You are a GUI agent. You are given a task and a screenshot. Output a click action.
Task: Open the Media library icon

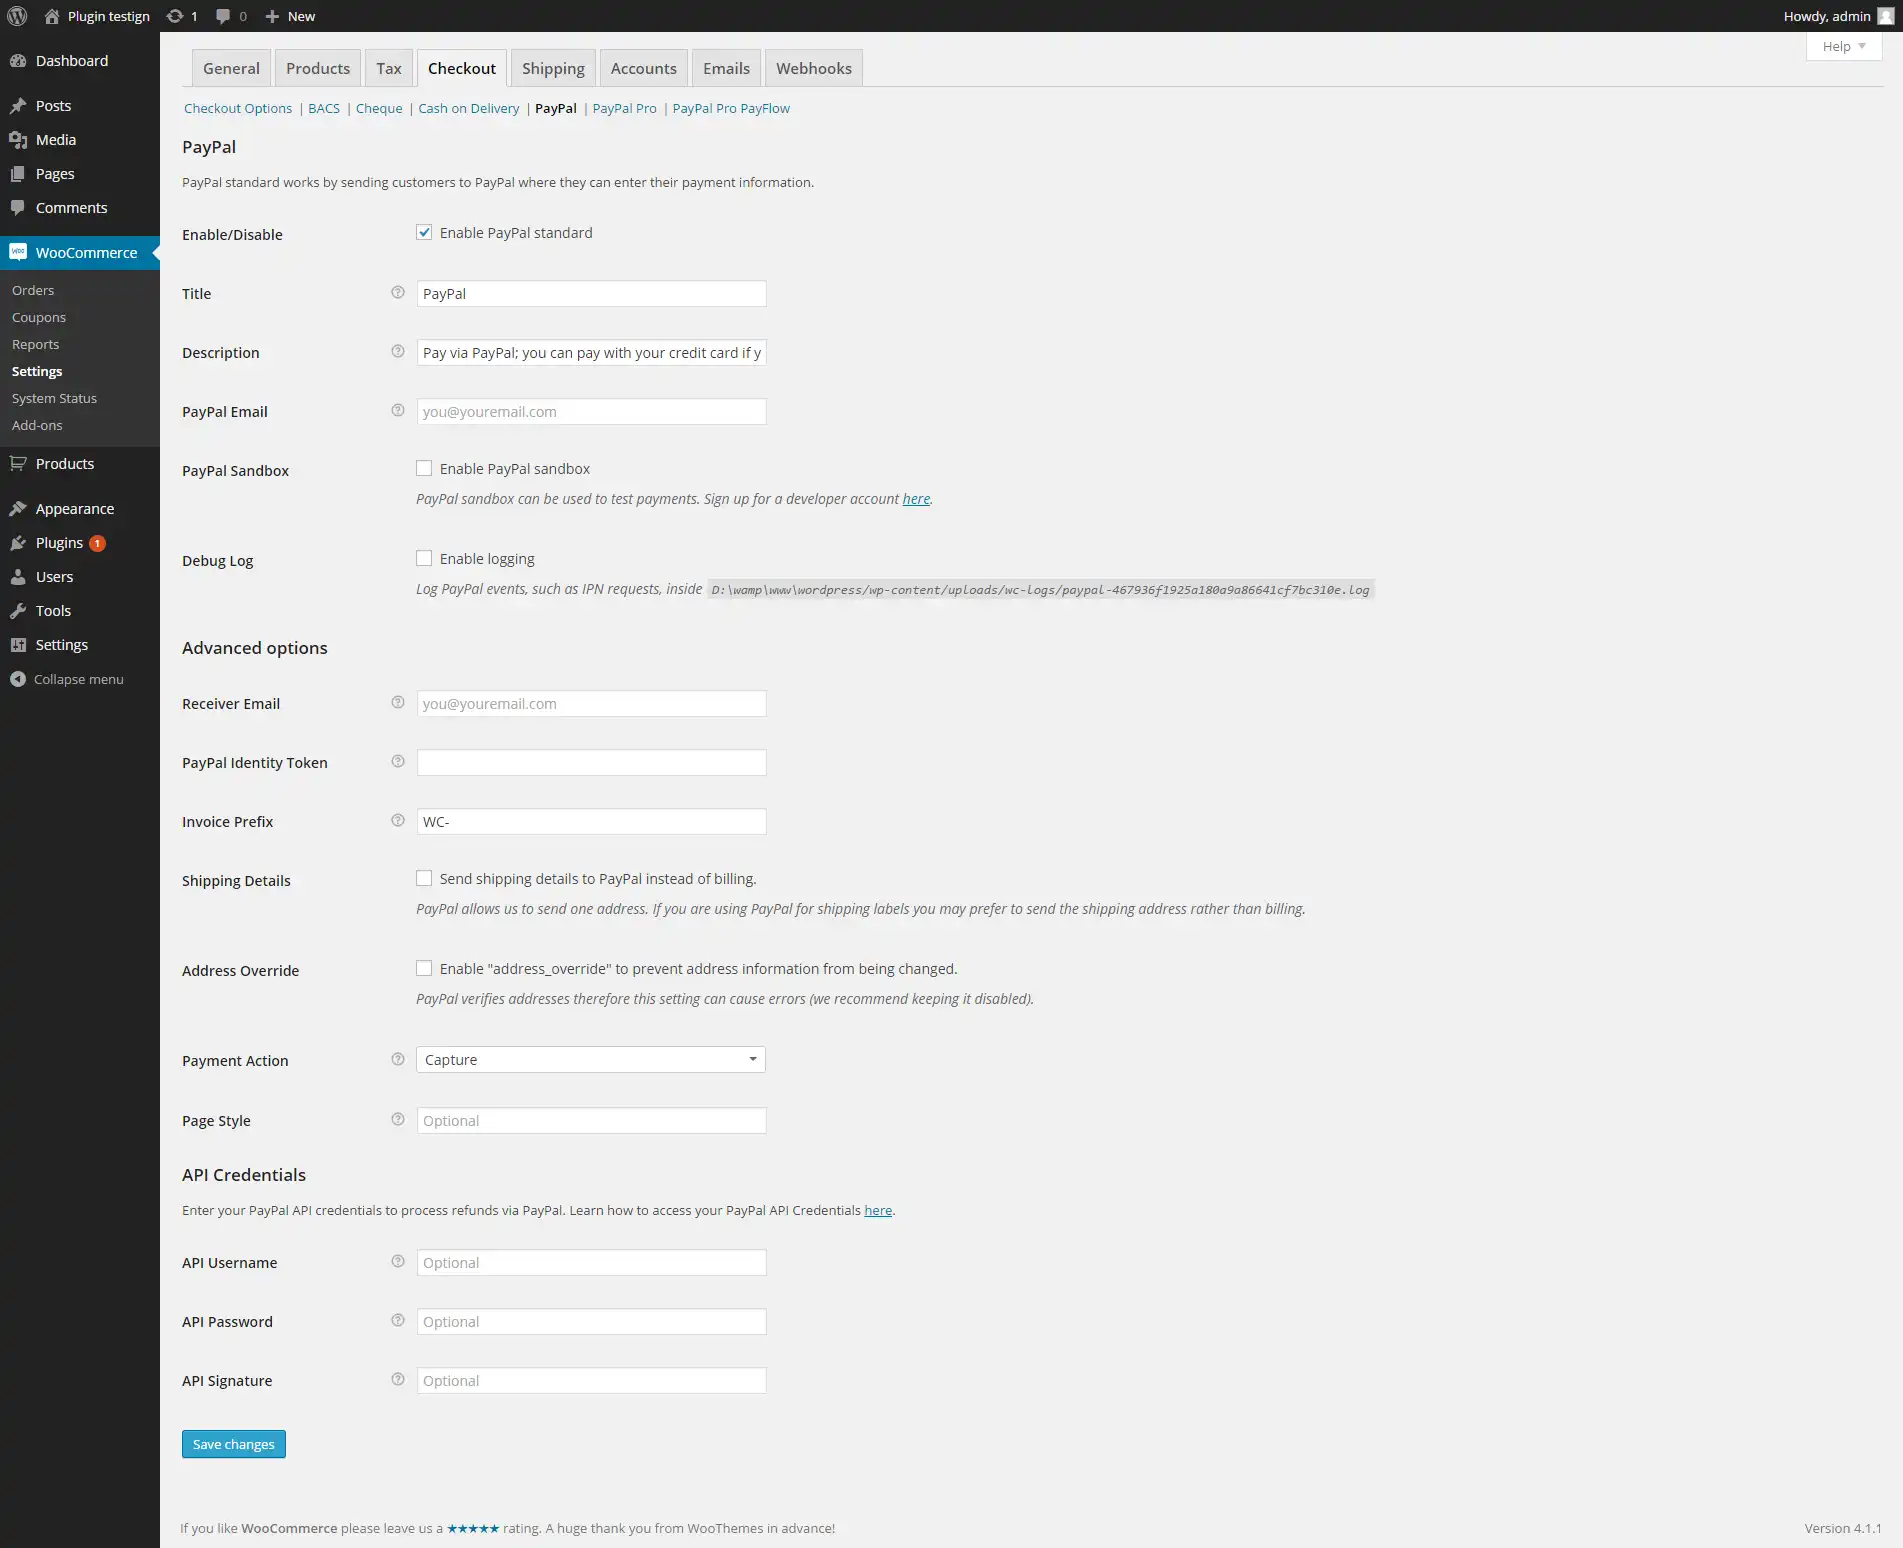click(18, 140)
